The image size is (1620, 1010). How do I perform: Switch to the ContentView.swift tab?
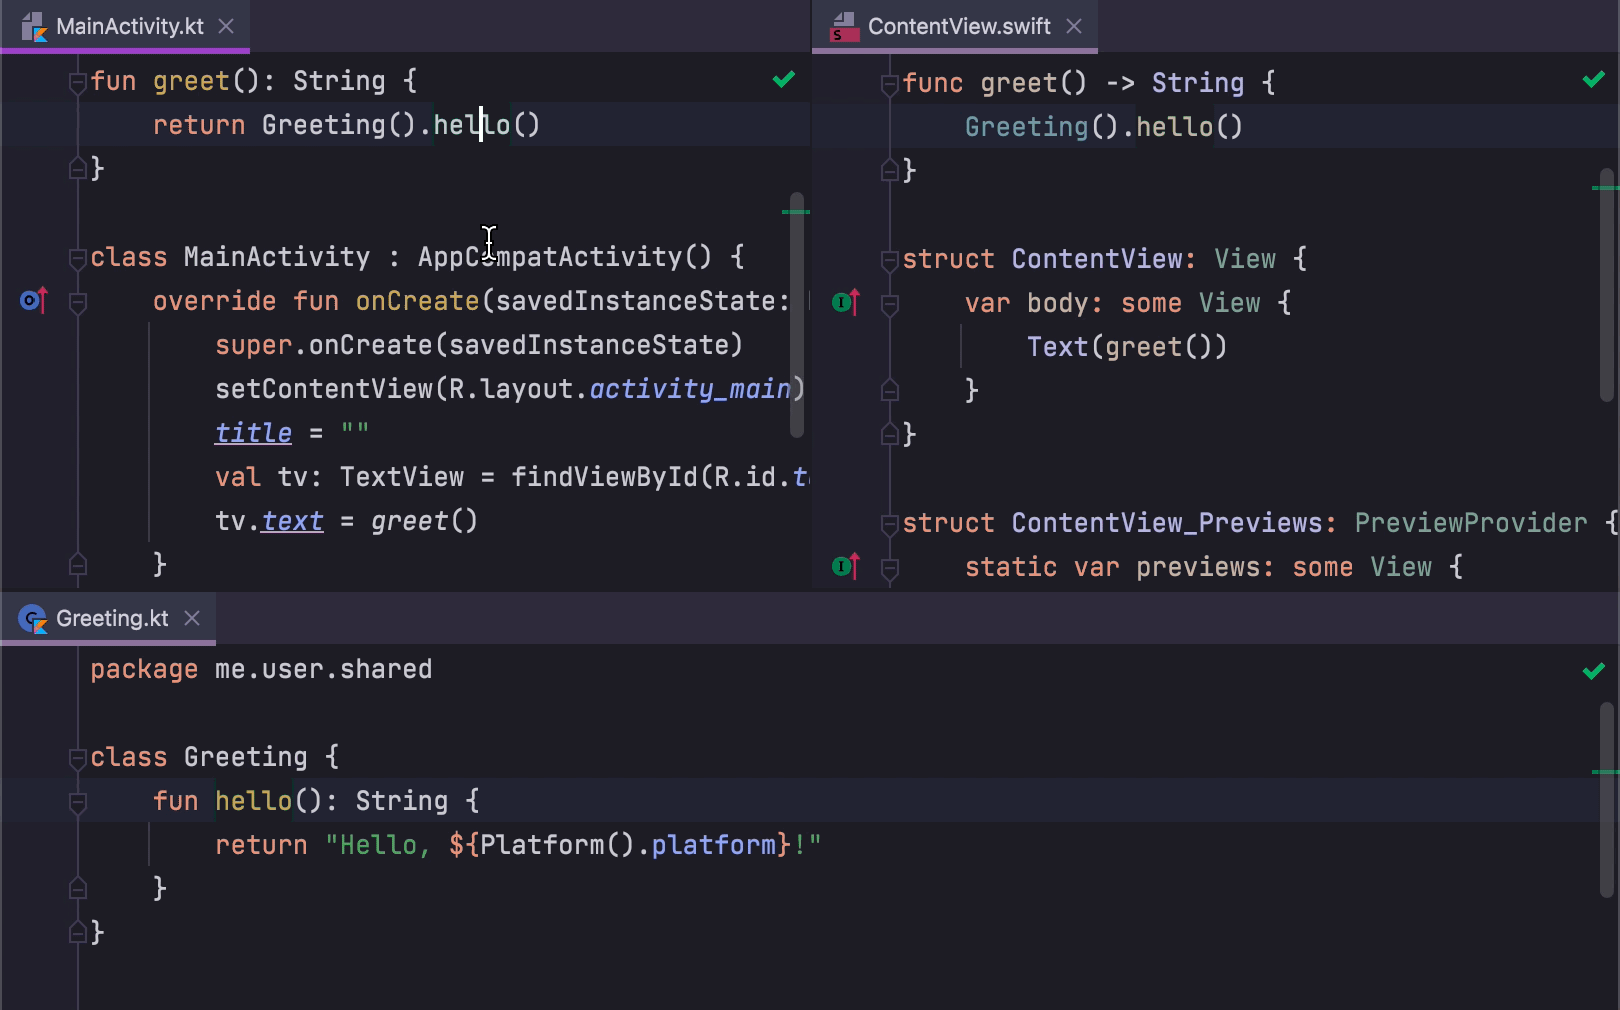coord(955,26)
